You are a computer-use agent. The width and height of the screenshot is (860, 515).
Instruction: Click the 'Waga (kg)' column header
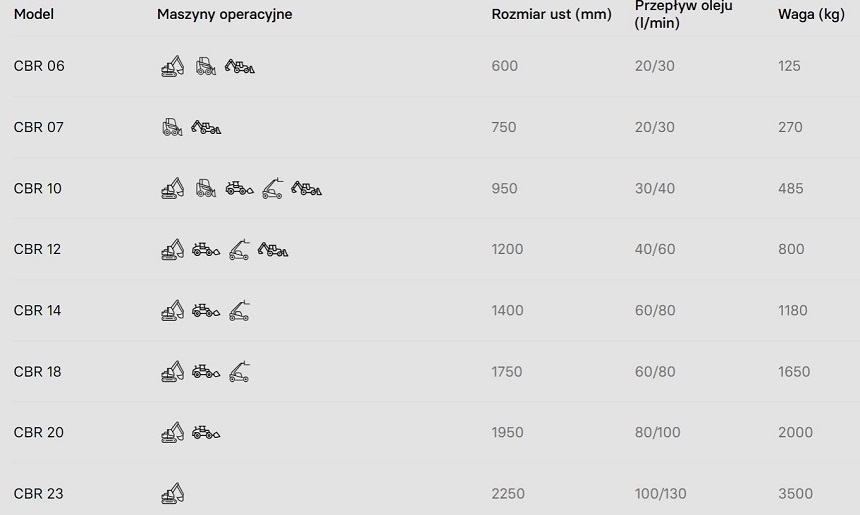[811, 15]
